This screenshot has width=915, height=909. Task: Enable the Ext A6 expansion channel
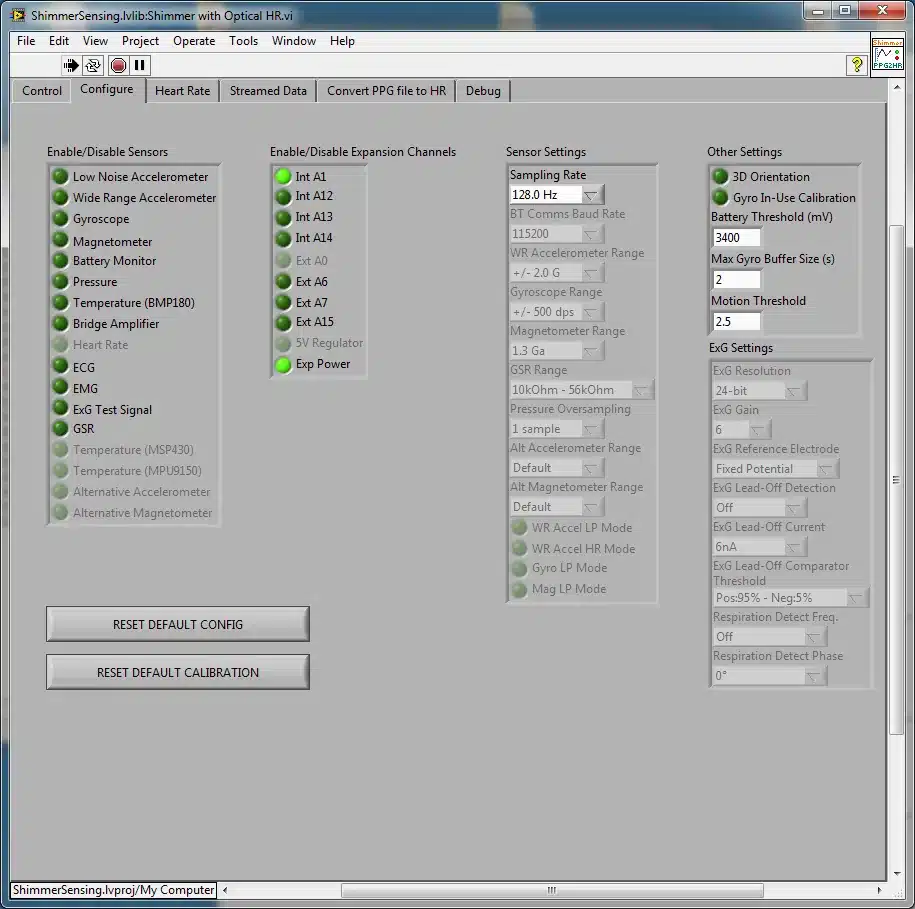tap(283, 282)
